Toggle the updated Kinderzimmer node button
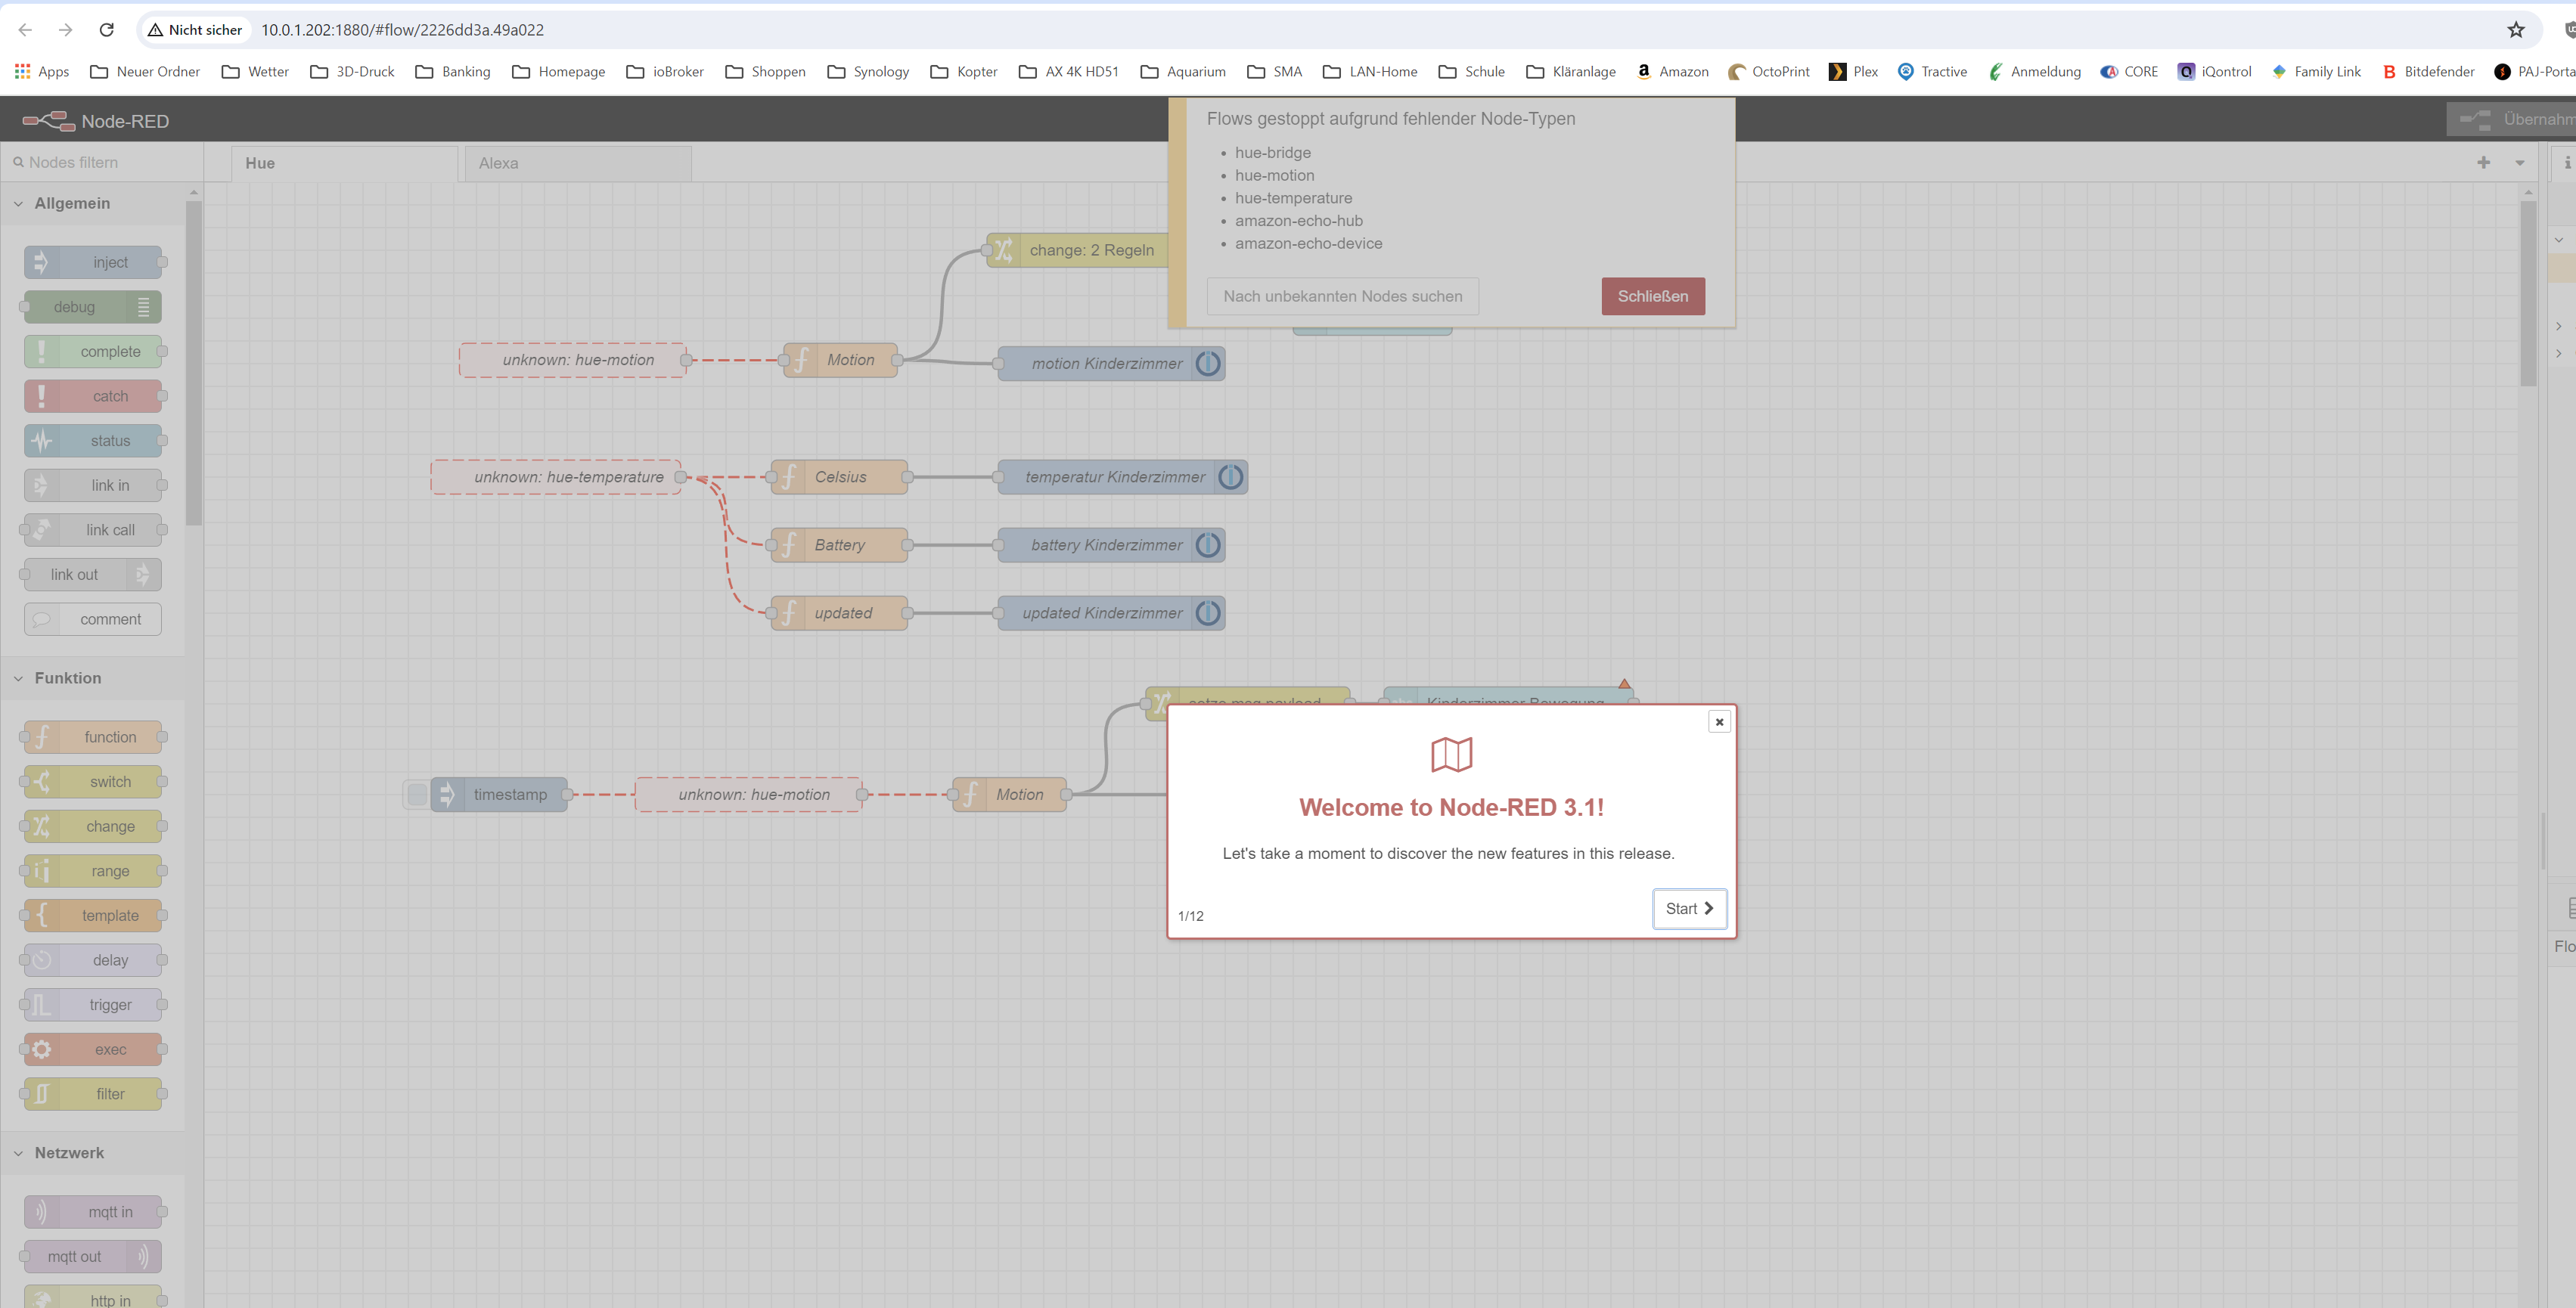Screen dimensions: 2576x1308 point(1209,613)
